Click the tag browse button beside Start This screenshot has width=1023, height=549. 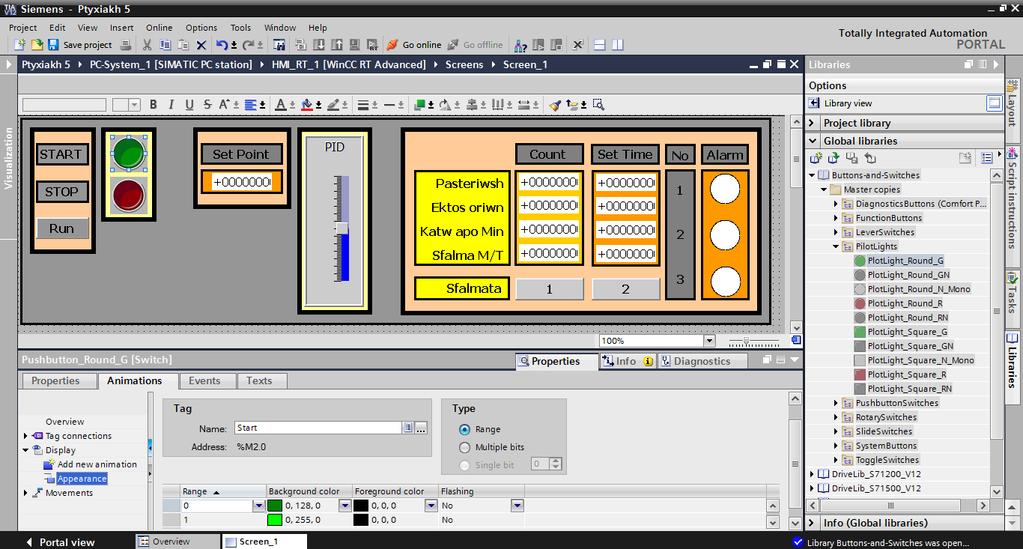tap(421, 428)
